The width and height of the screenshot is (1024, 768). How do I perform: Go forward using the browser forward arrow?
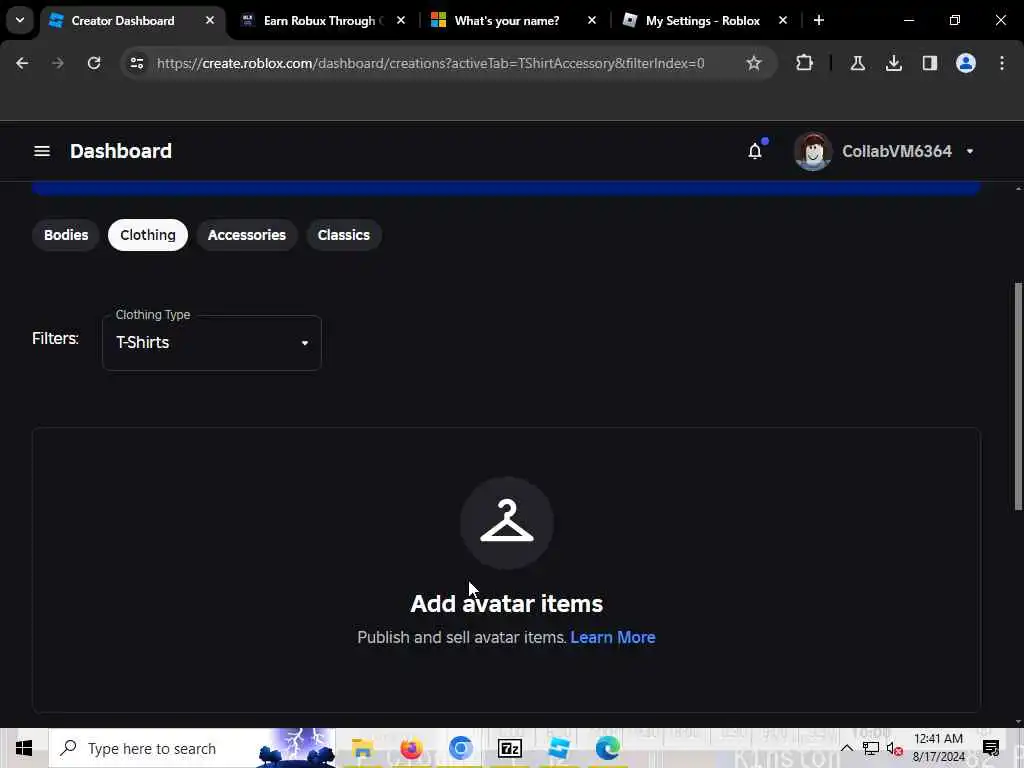pyautogui.click(x=58, y=63)
